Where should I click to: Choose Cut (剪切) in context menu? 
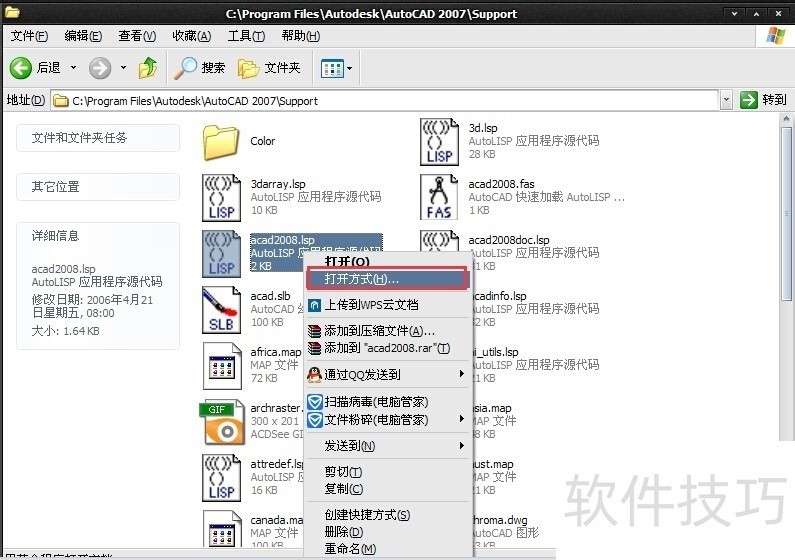[x=389, y=472]
